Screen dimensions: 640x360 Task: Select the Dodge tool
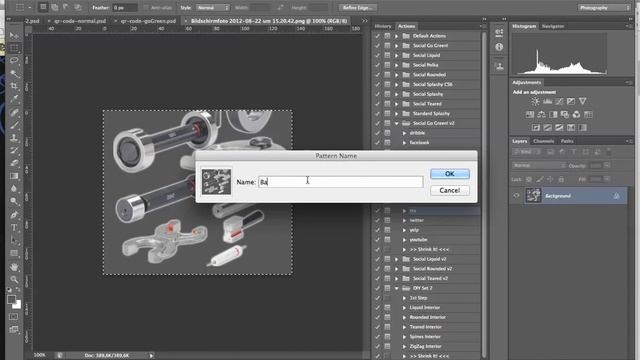pos(14,201)
